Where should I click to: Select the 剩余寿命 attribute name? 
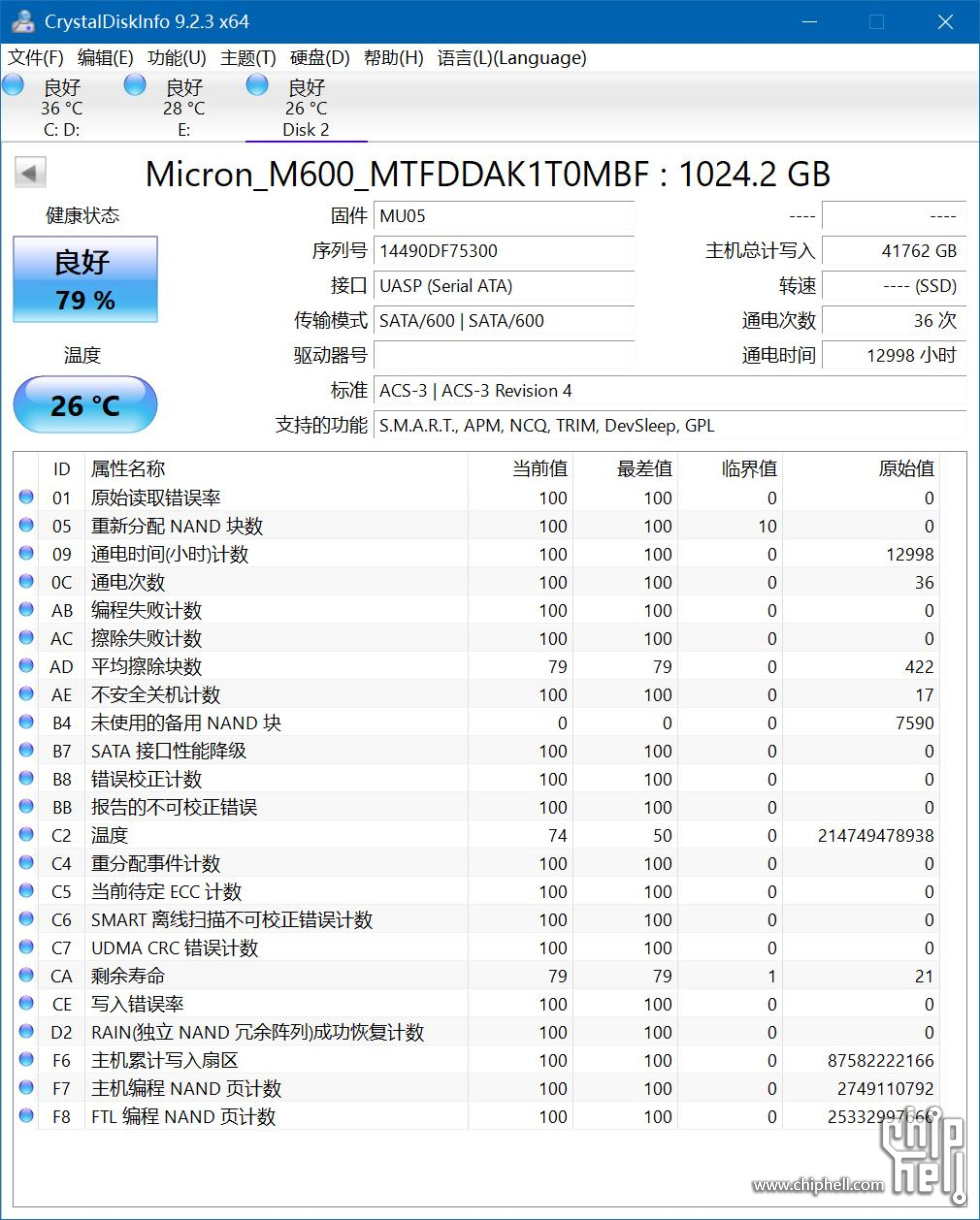[128, 976]
